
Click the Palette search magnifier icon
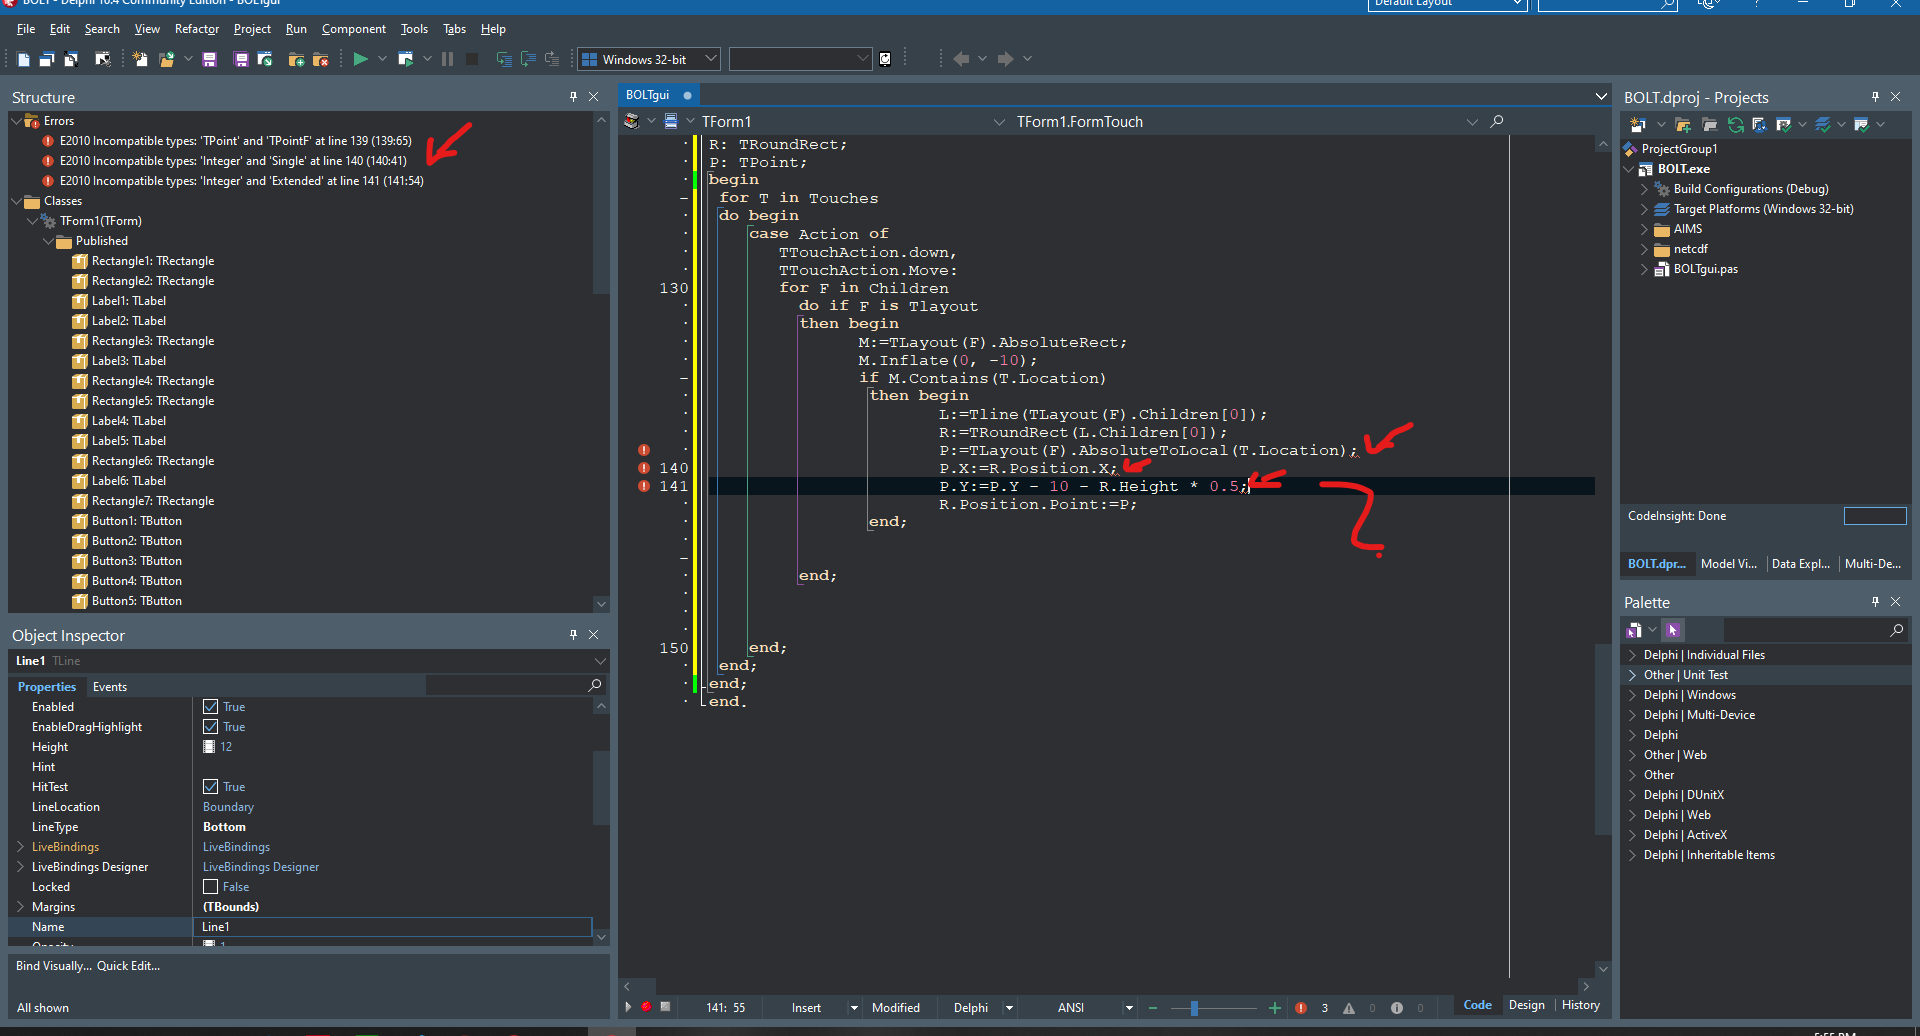tap(1897, 630)
